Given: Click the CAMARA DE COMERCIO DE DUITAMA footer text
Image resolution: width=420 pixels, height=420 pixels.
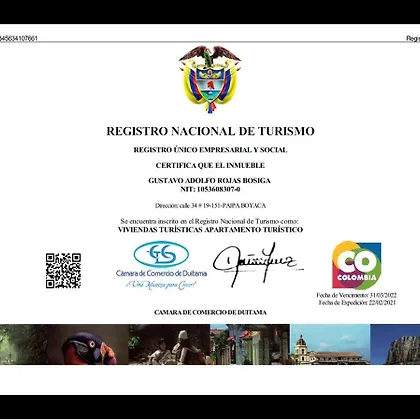Looking at the screenshot, I should pyautogui.click(x=210, y=313).
